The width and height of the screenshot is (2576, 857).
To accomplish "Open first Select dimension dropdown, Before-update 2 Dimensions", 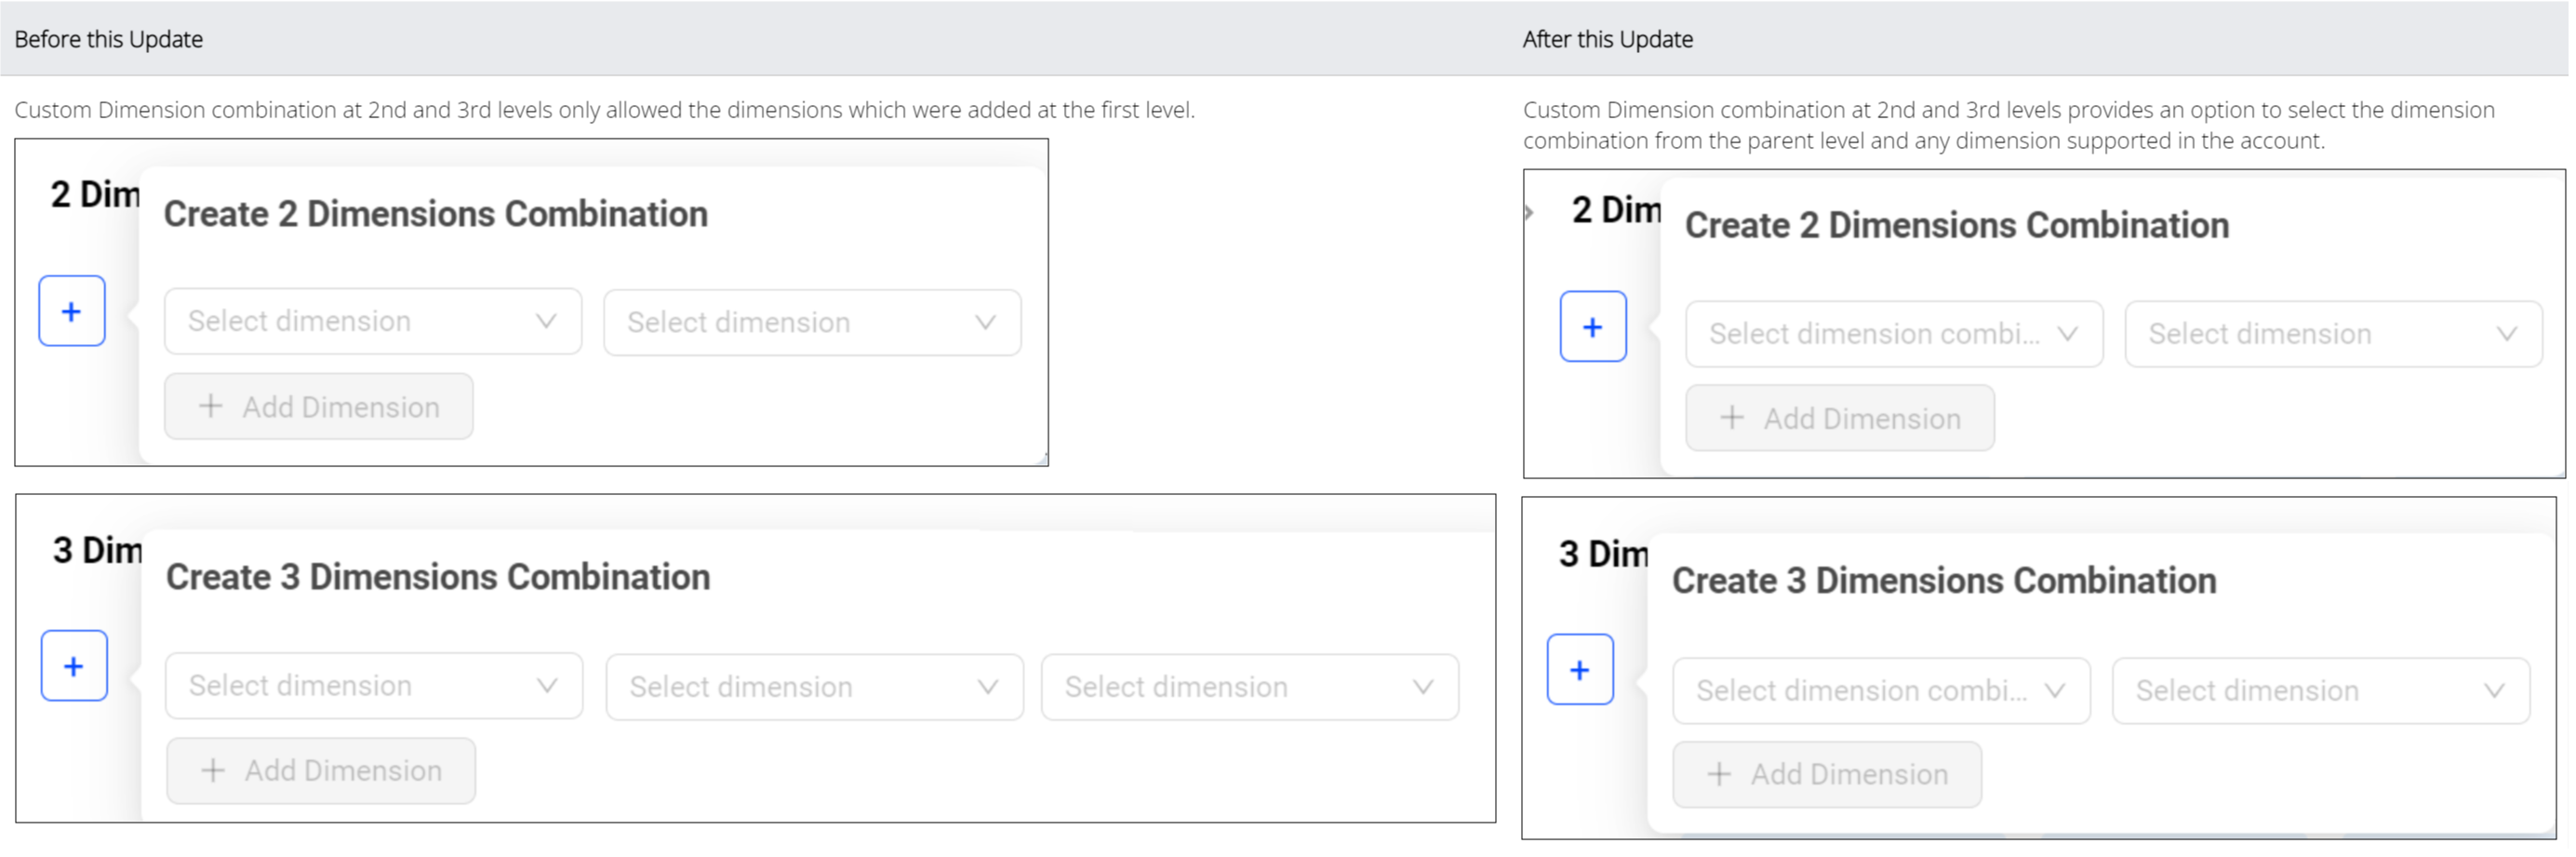I will coord(372,321).
